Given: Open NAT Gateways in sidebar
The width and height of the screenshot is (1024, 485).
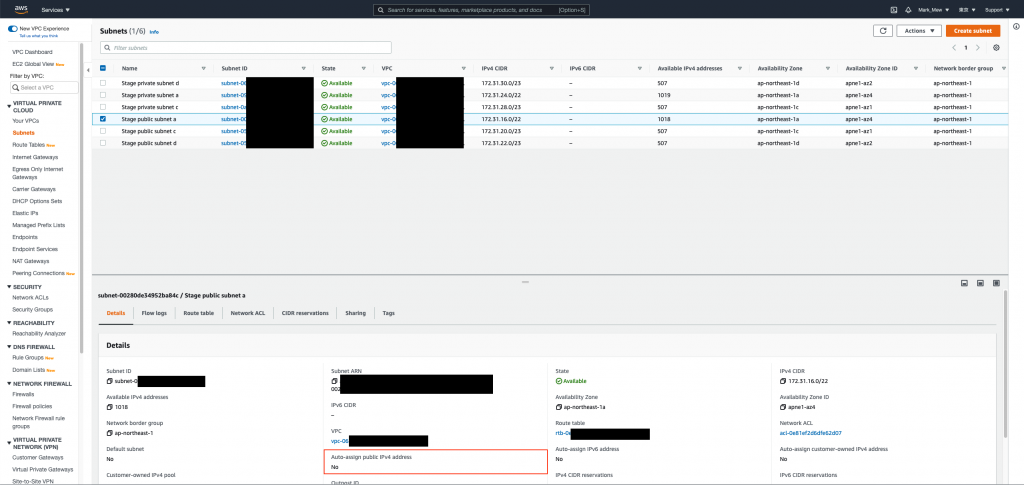Looking at the screenshot, I should click(x=31, y=261).
